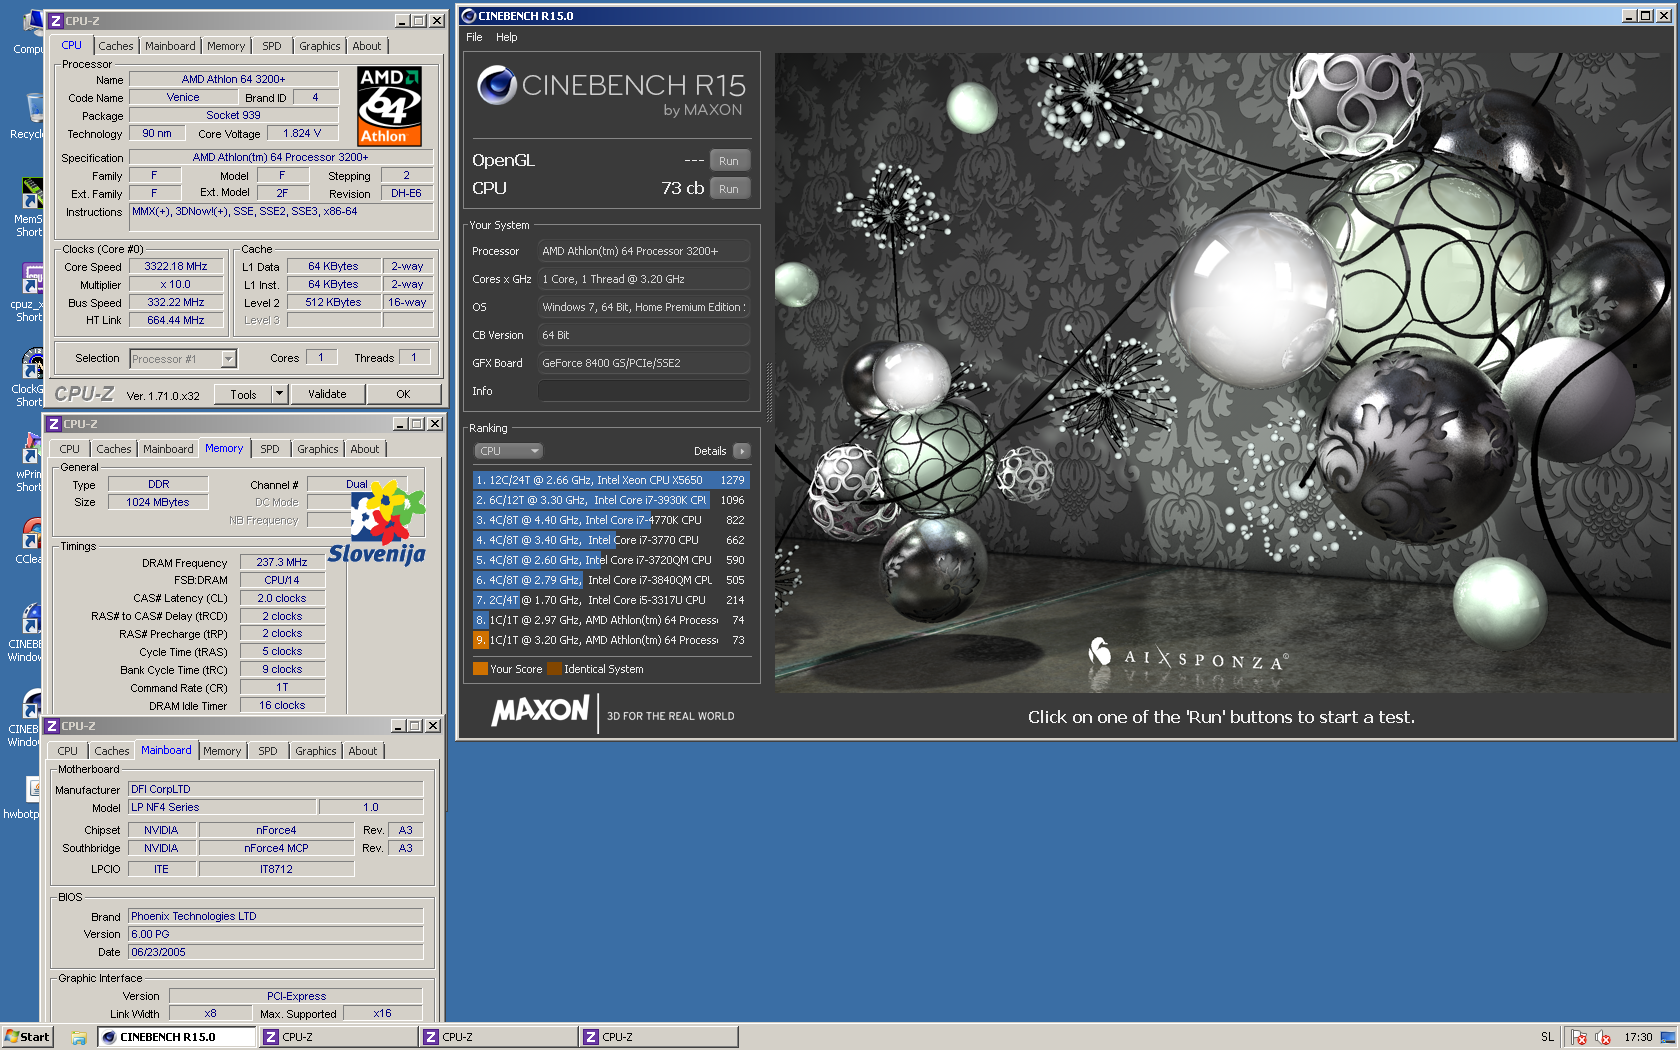Click the Cinebench title bar app icon
The height and width of the screenshot is (1050, 1680).
(468, 16)
